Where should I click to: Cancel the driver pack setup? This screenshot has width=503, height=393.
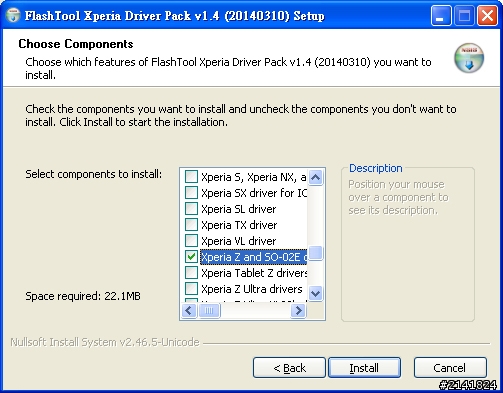(x=450, y=368)
